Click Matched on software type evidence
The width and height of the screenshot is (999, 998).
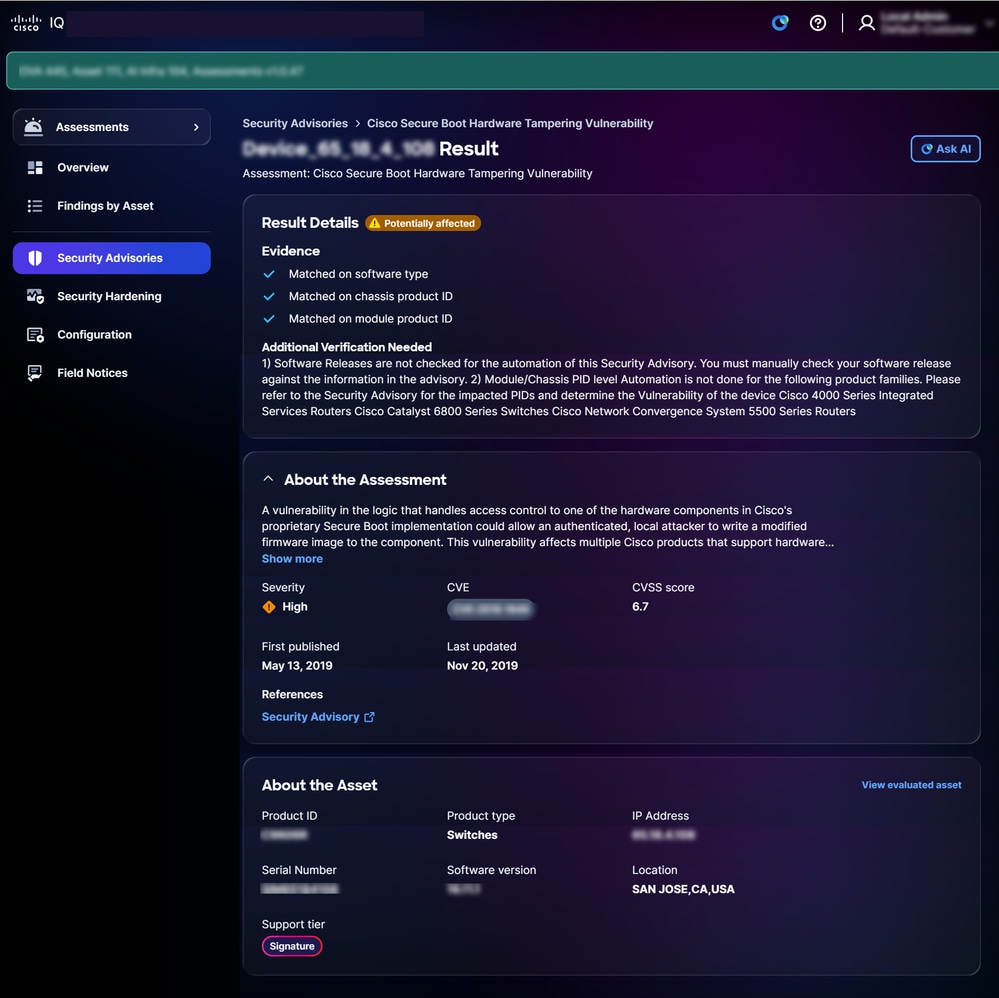click(358, 274)
